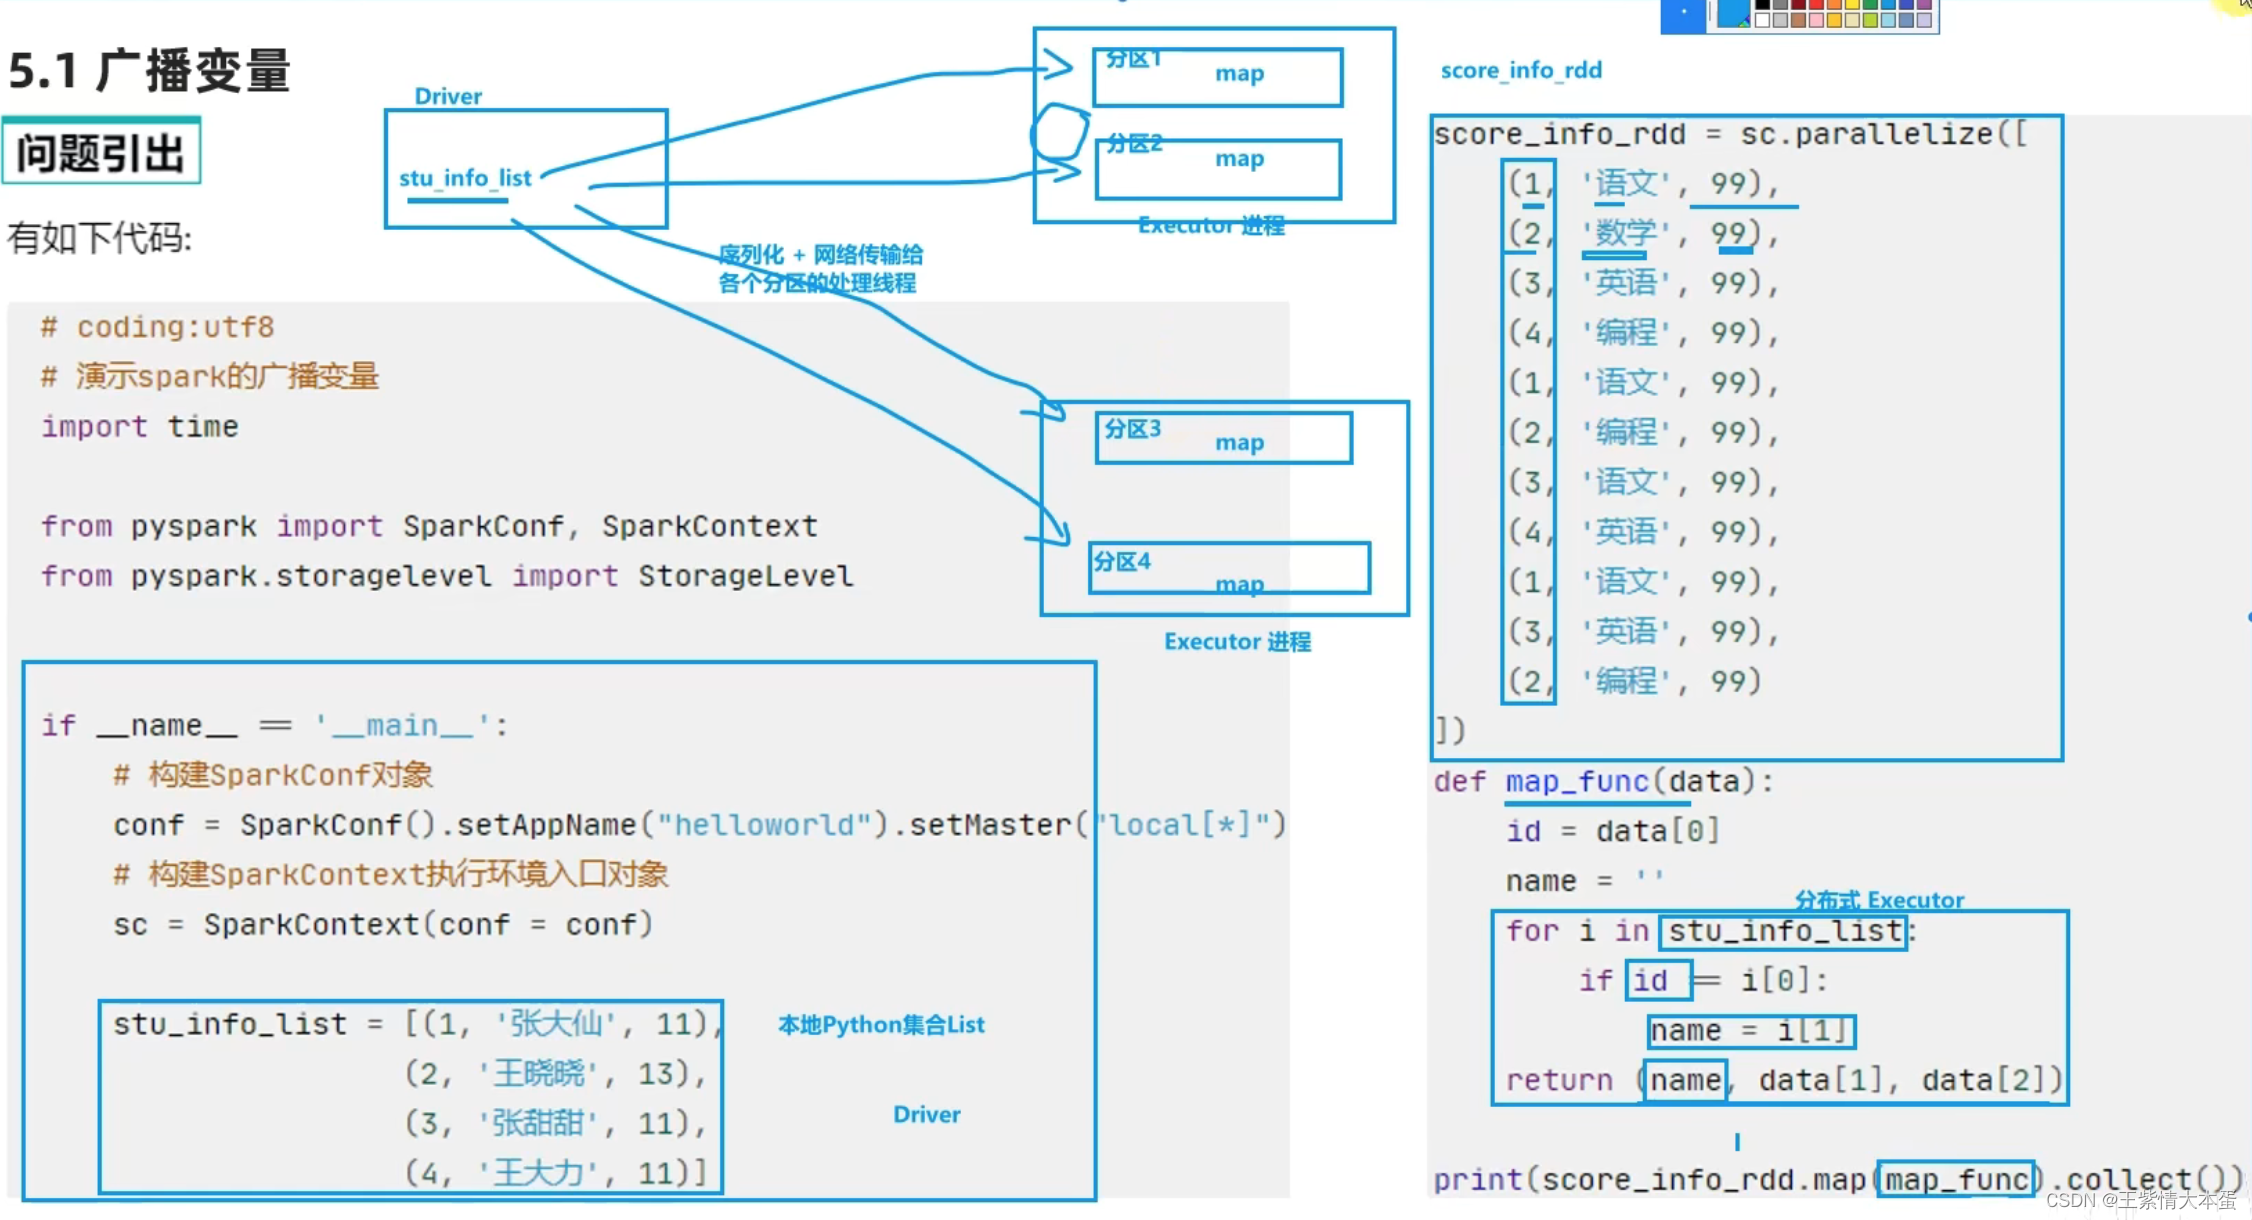This screenshot has width=2252, height=1220.
Task: Click the '本地Python集合List' label
Action: coord(881,1025)
